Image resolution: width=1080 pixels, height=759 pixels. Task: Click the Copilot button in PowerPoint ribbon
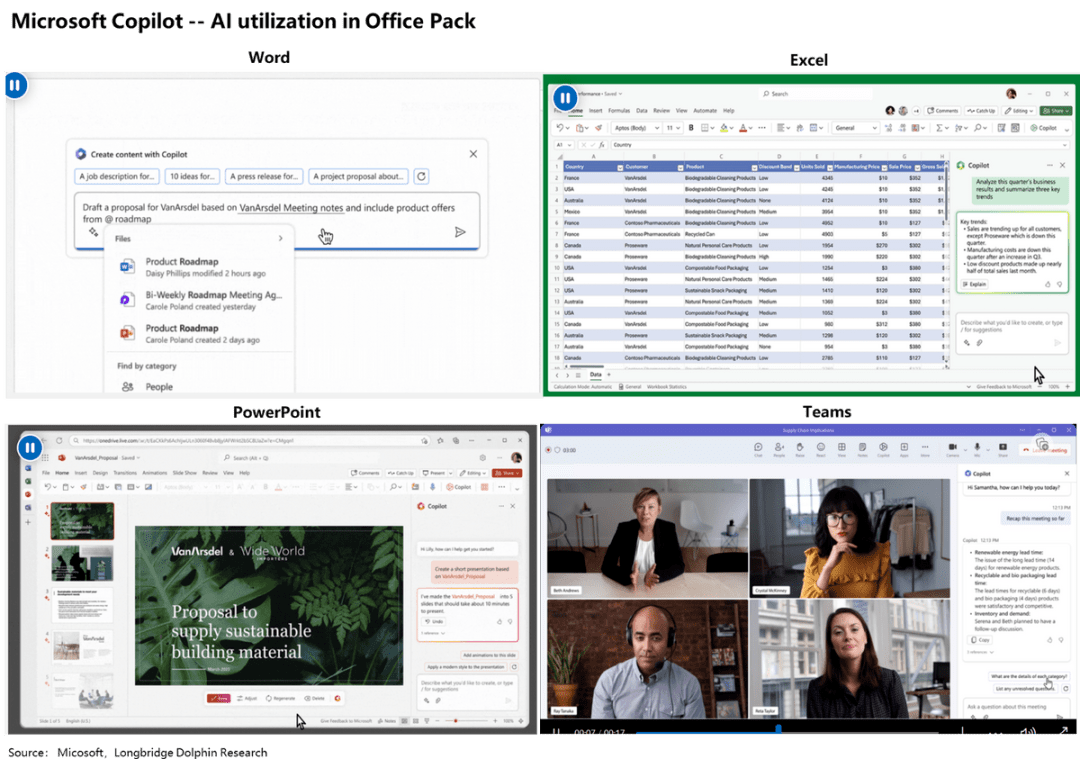click(x=458, y=487)
